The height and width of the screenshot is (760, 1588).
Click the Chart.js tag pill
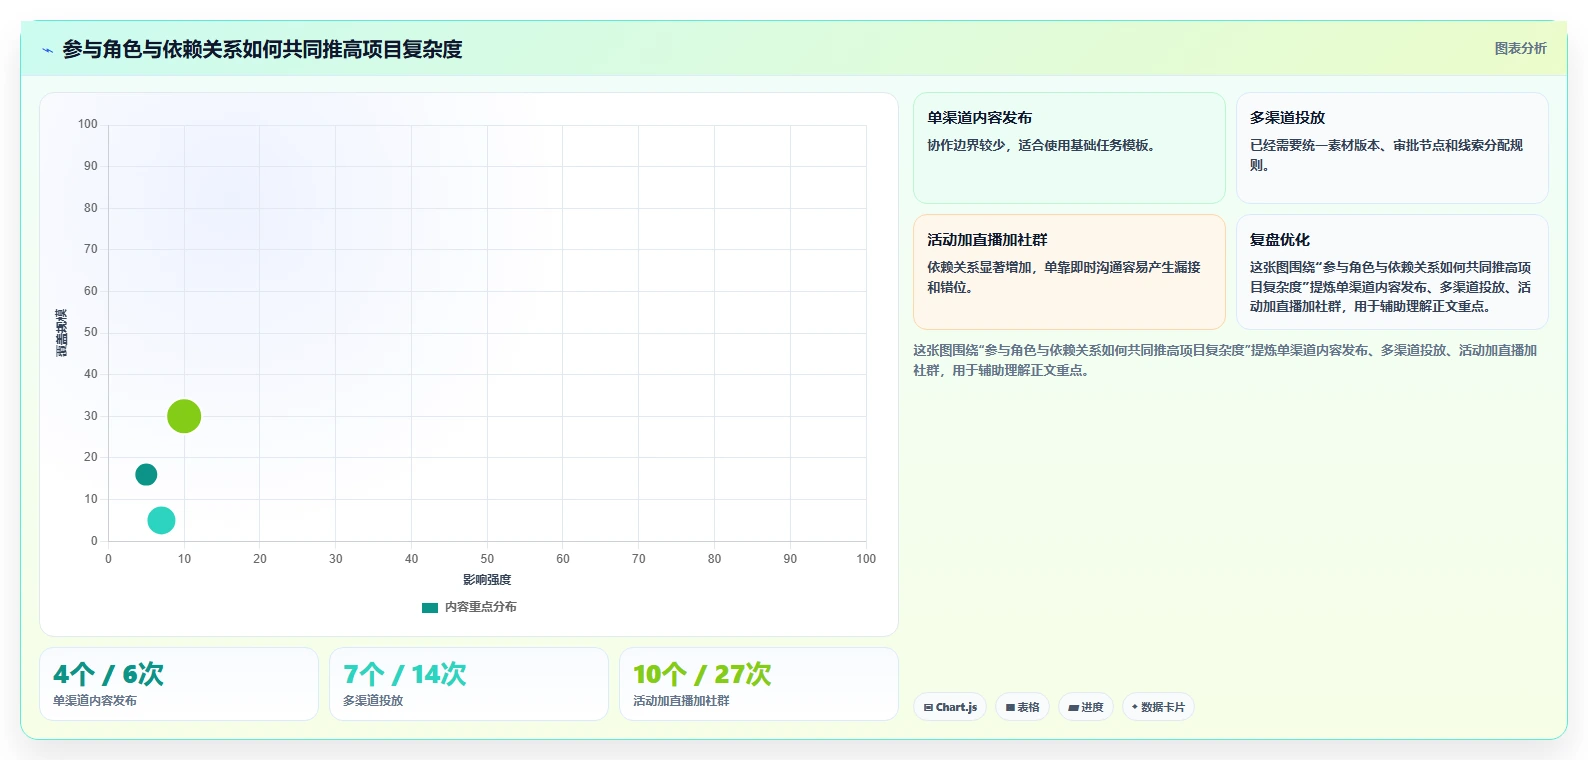(x=950, y=707)
